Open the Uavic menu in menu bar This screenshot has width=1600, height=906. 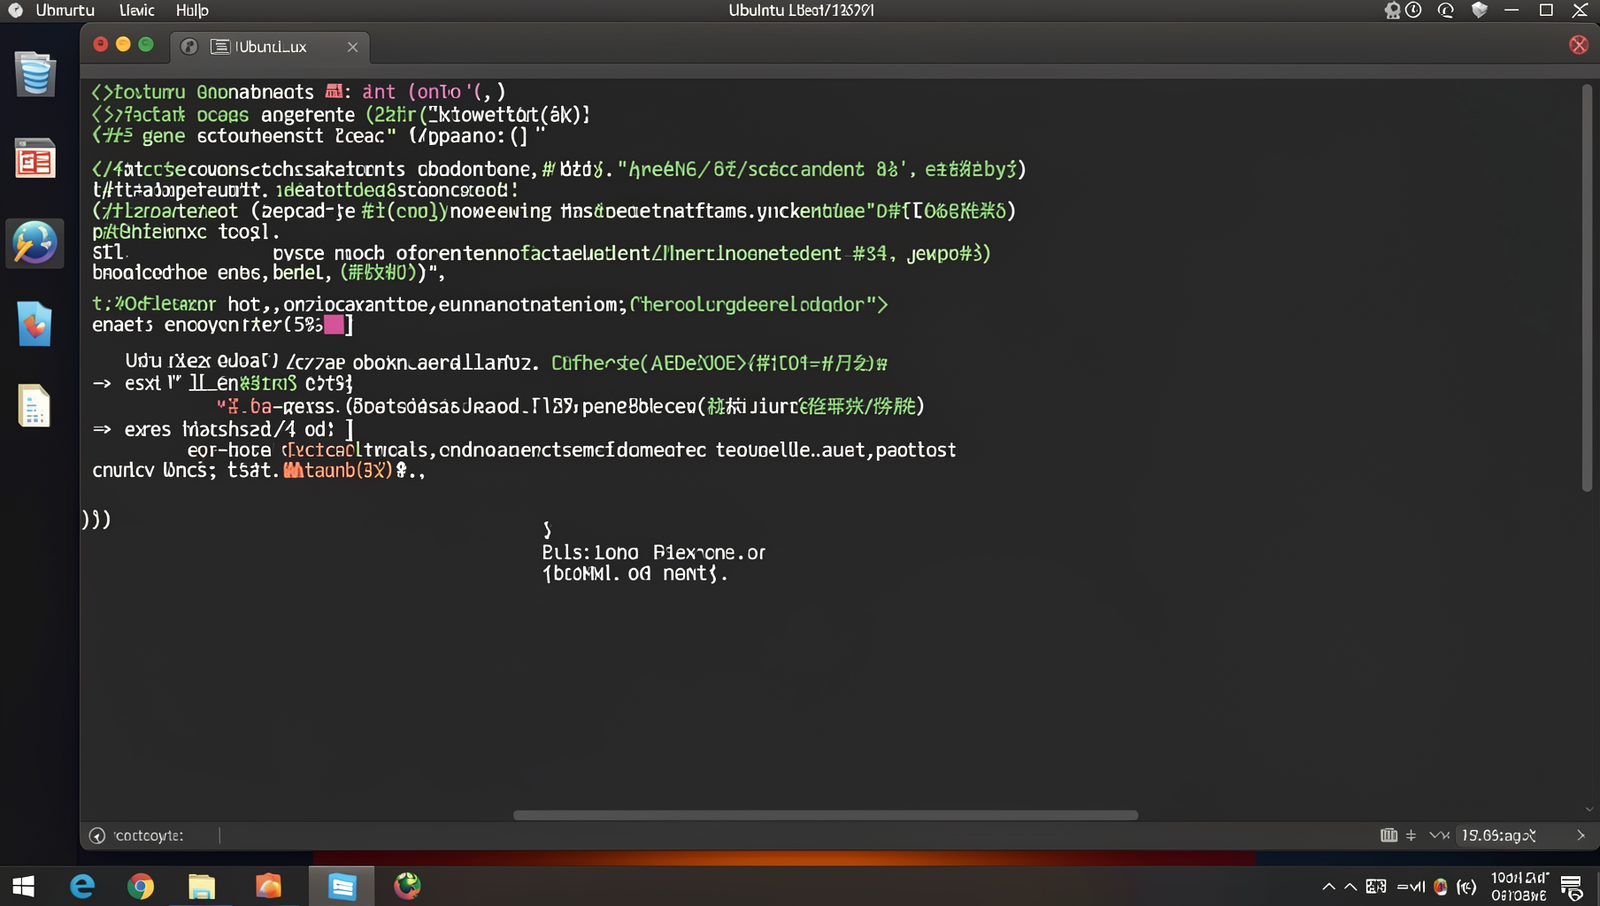coord(137,10)
